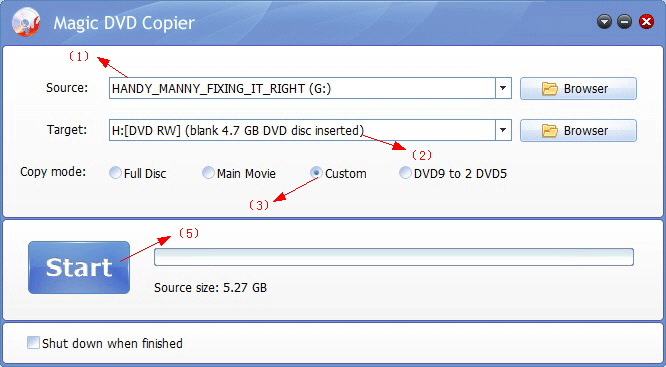Click the Source field showing HANDY_MANNY_FIXING_IT_RIGHT

[x=302, y=88]
